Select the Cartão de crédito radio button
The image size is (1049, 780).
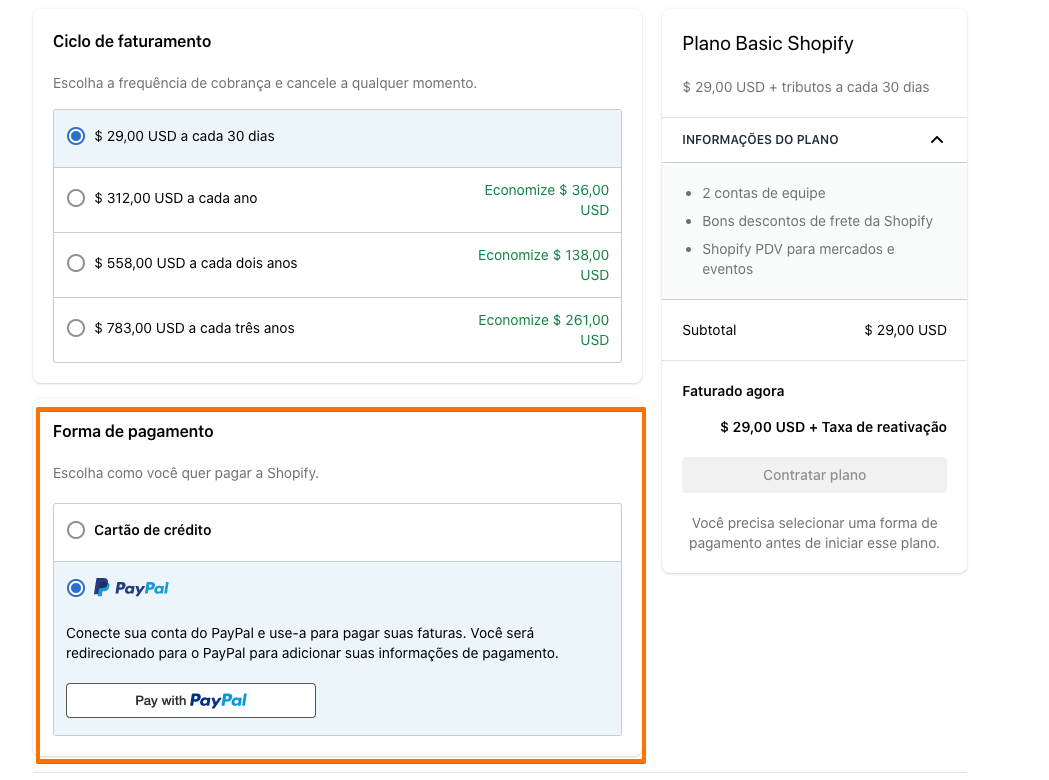[x=76, y=531]
